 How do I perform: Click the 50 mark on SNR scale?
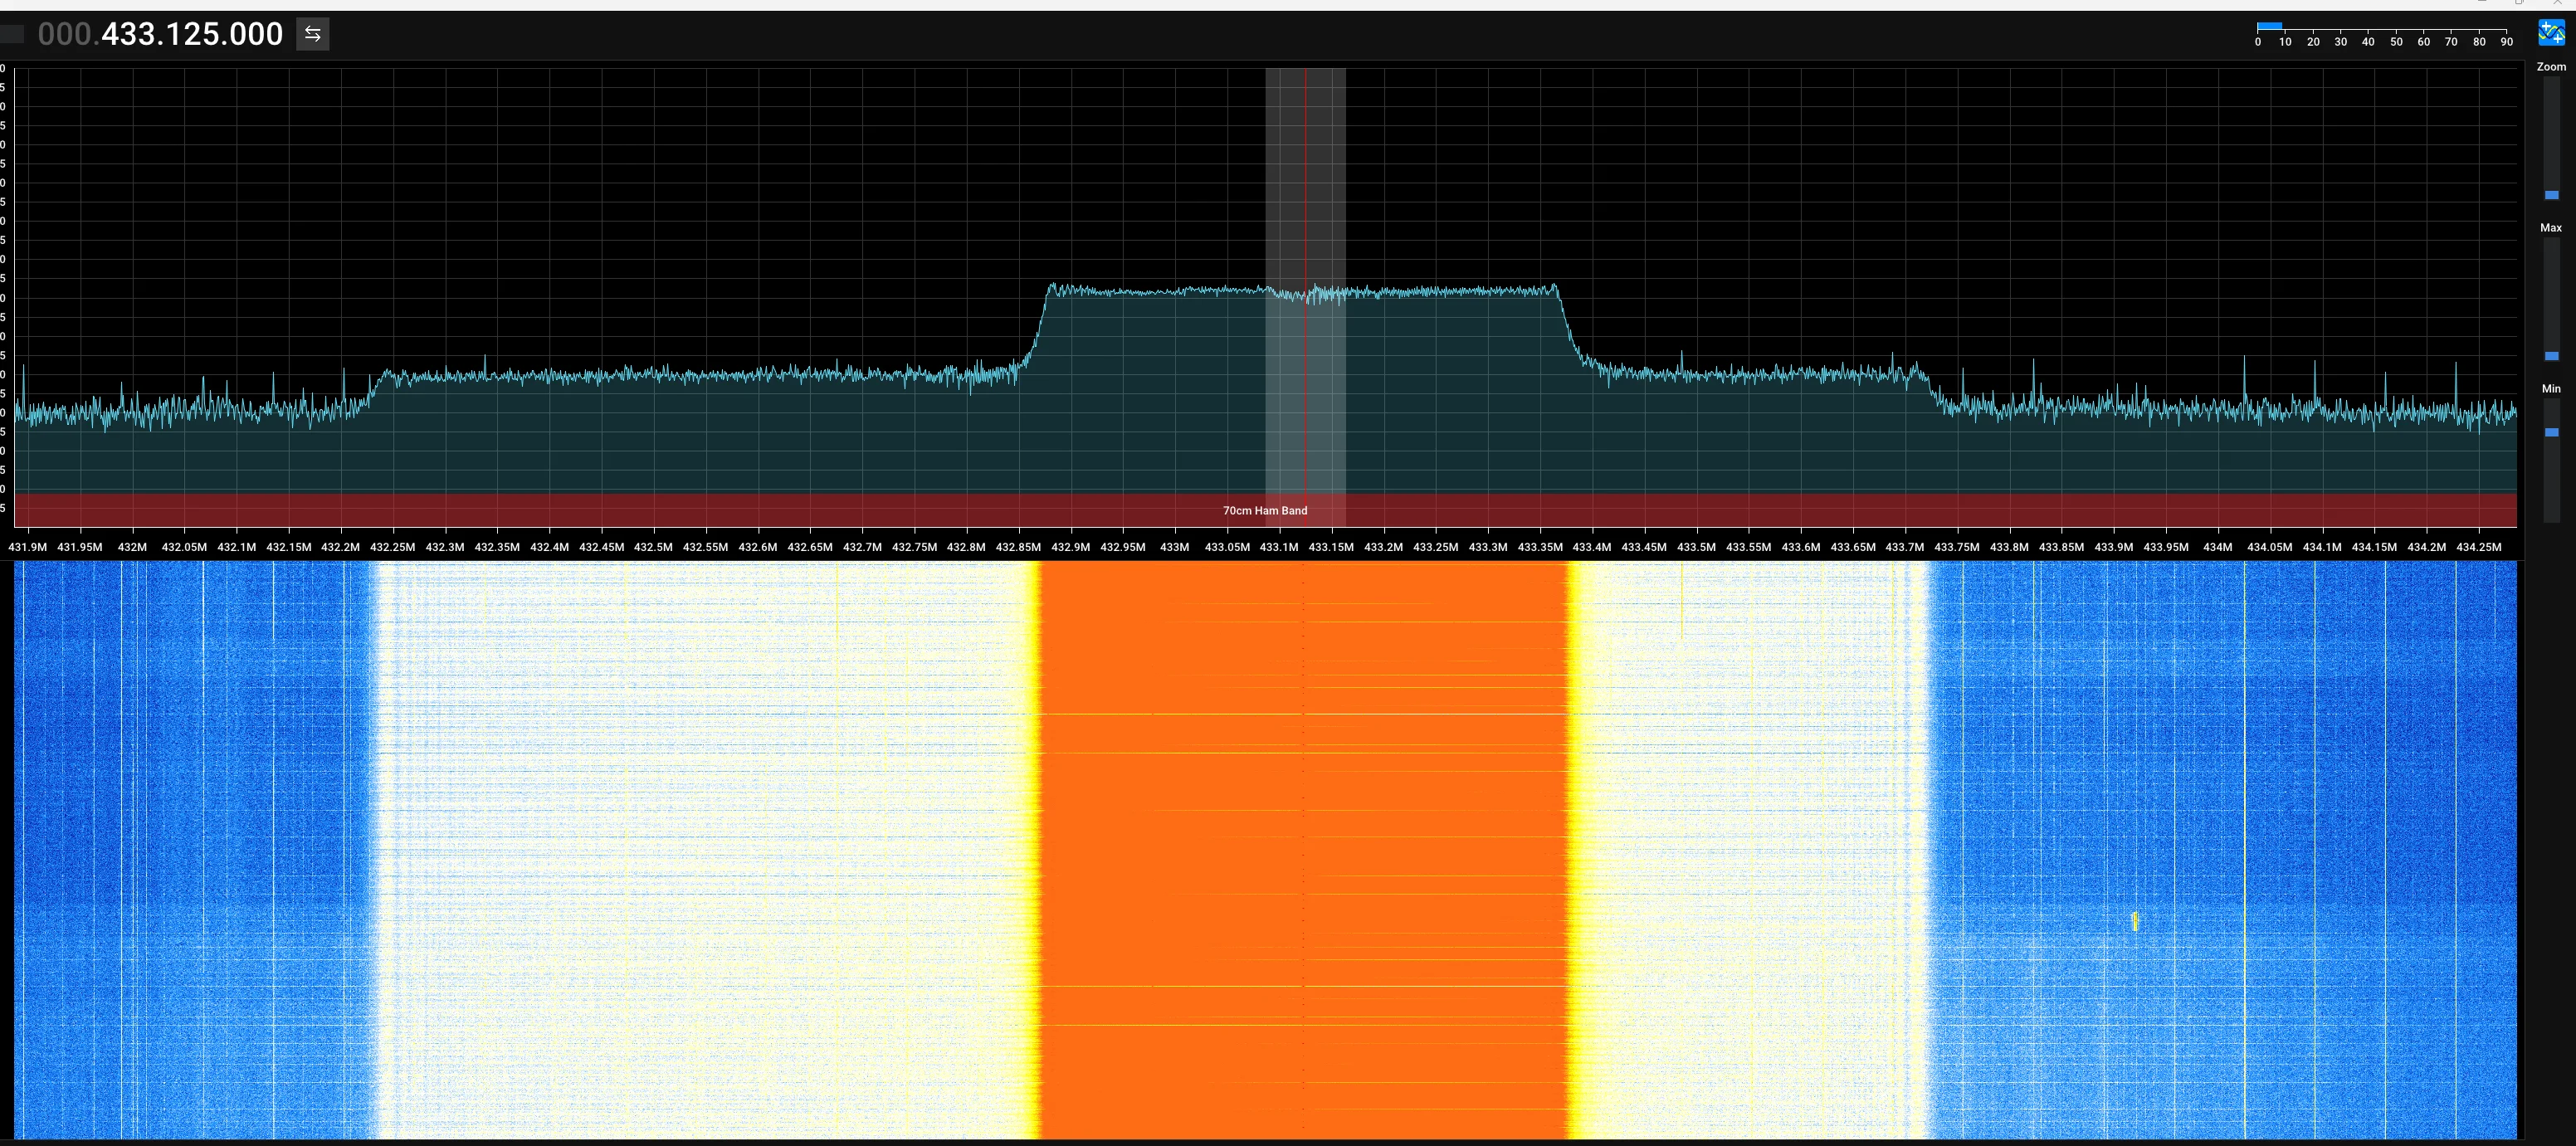click(2395, 42)
